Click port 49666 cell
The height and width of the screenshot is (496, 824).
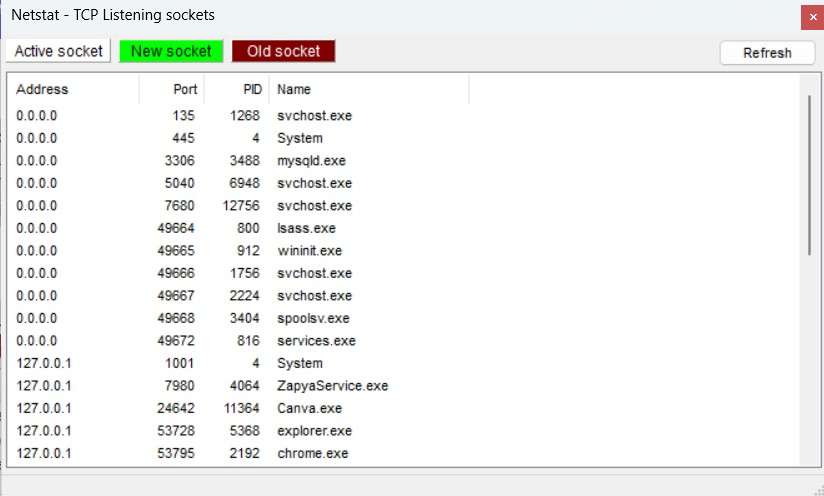coord(176,273)
